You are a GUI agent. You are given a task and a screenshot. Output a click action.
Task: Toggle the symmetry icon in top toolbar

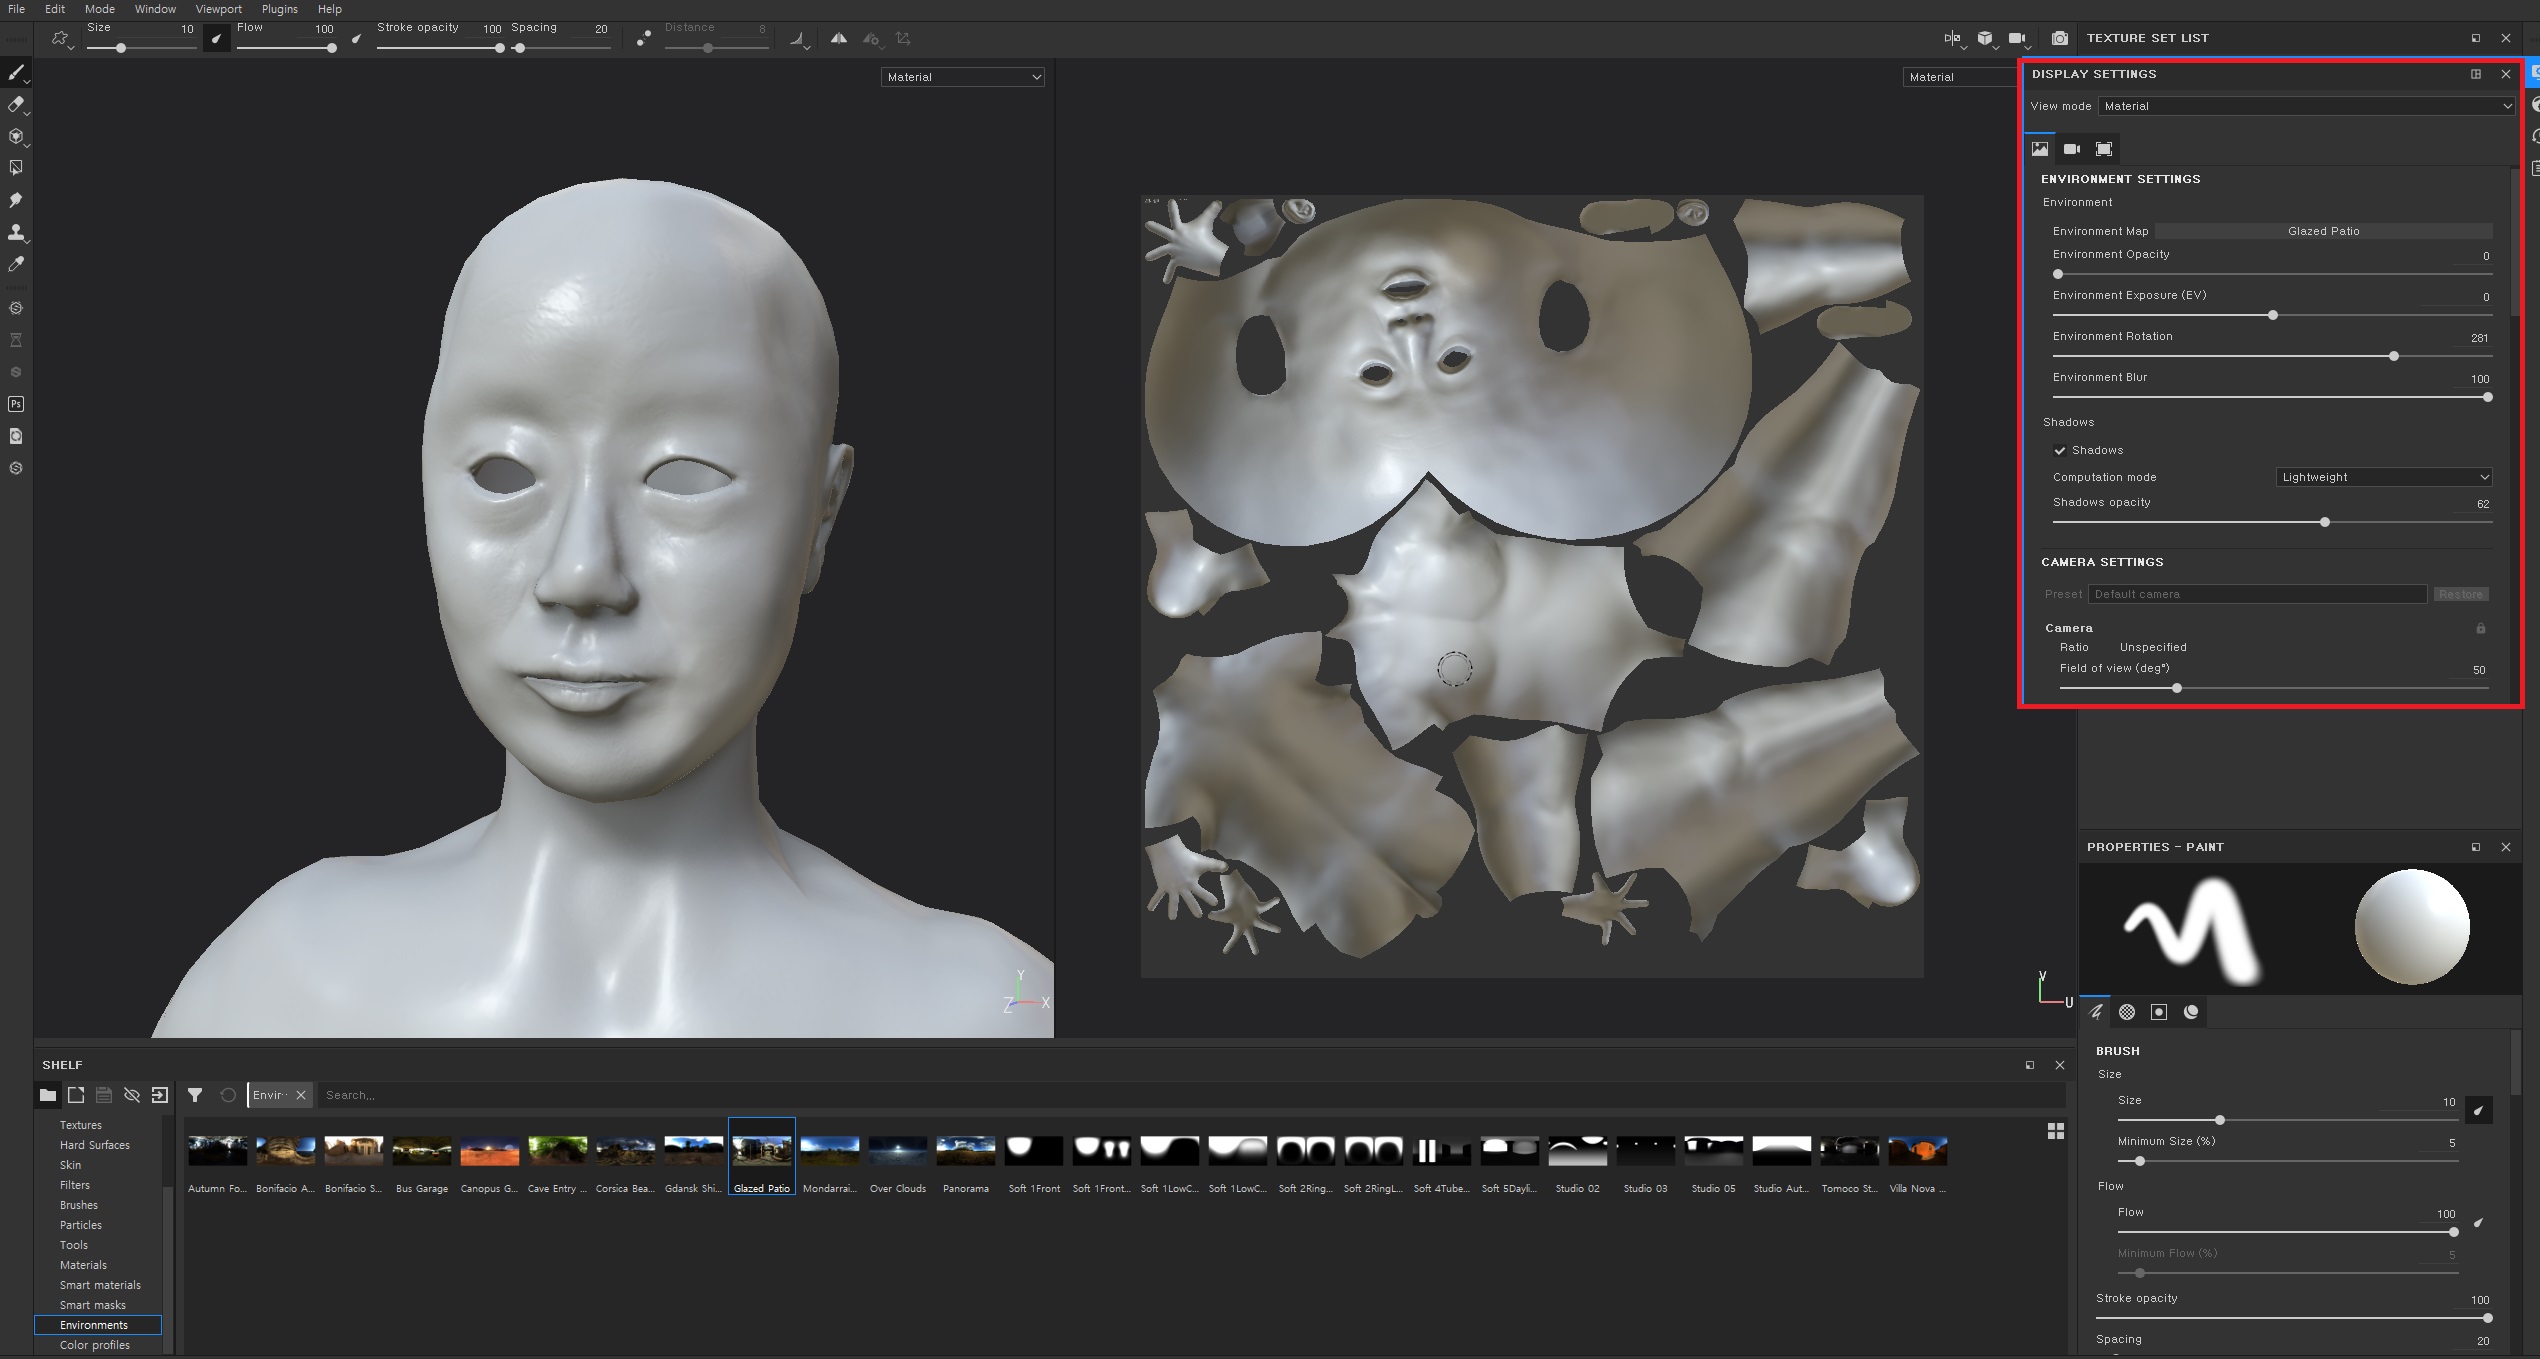point(839,38)
